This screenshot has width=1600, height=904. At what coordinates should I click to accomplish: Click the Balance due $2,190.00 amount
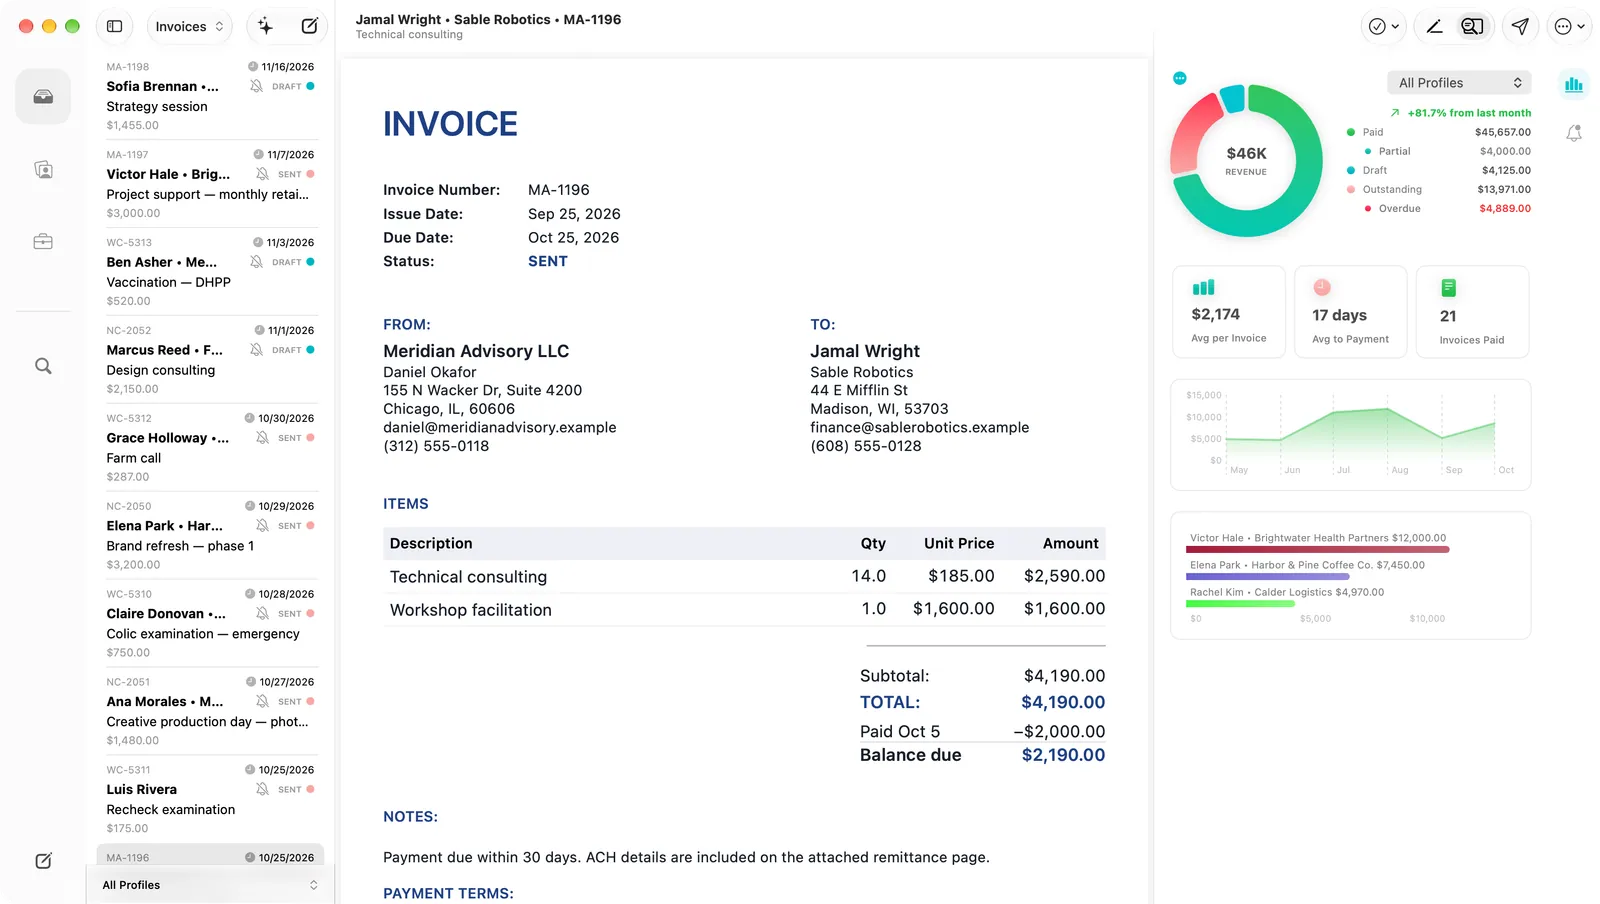tap(1063, 755)
